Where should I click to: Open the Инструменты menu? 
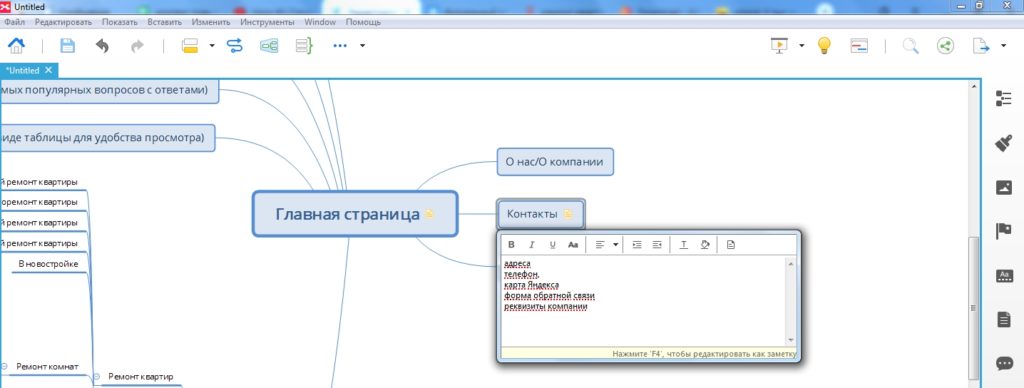click(267, 22)
